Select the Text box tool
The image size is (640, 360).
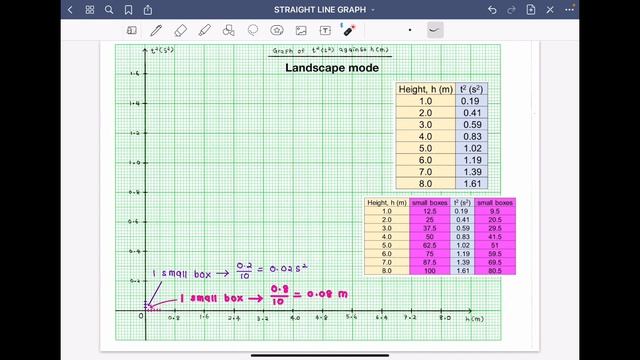click(x=325, y=30)
